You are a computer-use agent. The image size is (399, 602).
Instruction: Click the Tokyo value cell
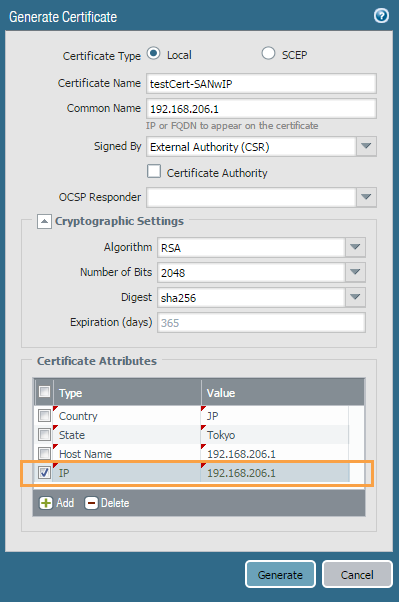[x=275, y=435]
